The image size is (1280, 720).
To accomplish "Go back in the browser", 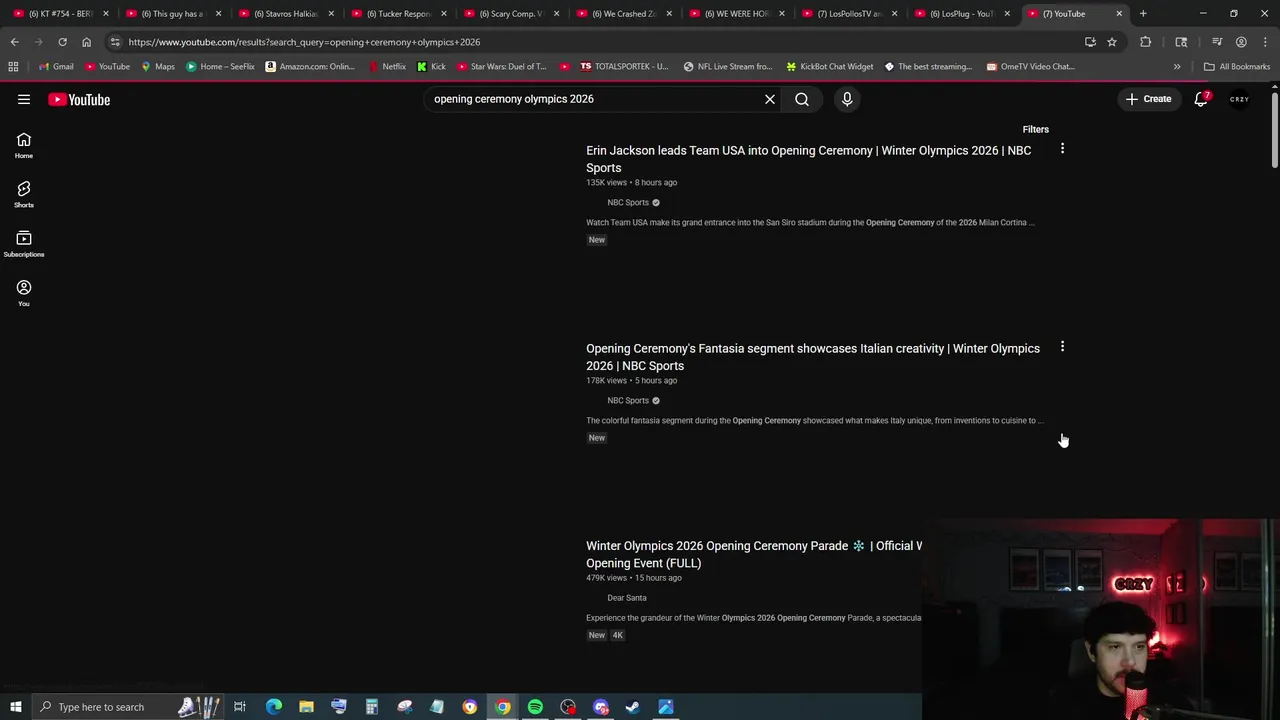I will [14, 42].
